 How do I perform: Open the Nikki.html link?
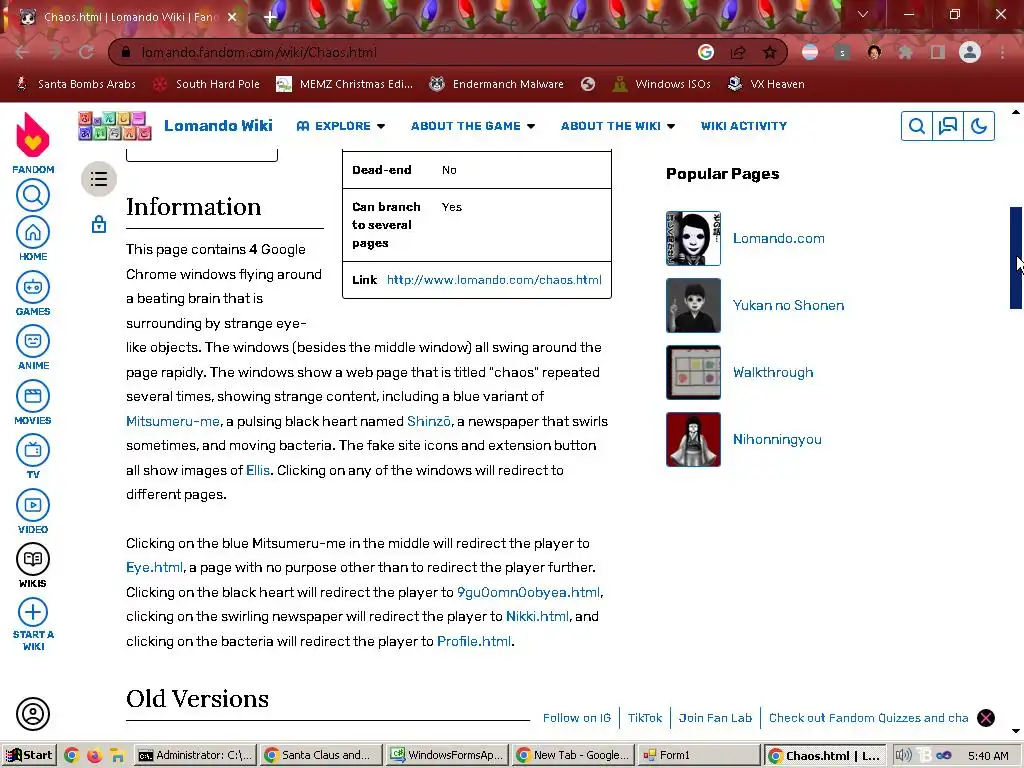point(537,616)
